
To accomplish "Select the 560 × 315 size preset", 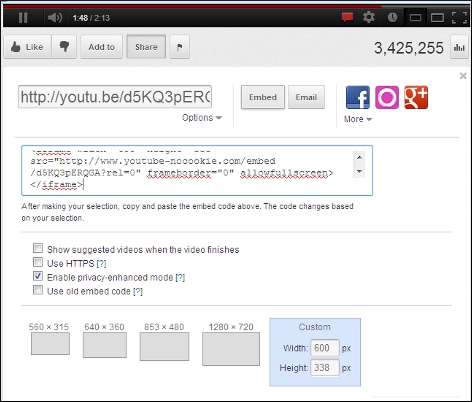I will click(50, 344).
